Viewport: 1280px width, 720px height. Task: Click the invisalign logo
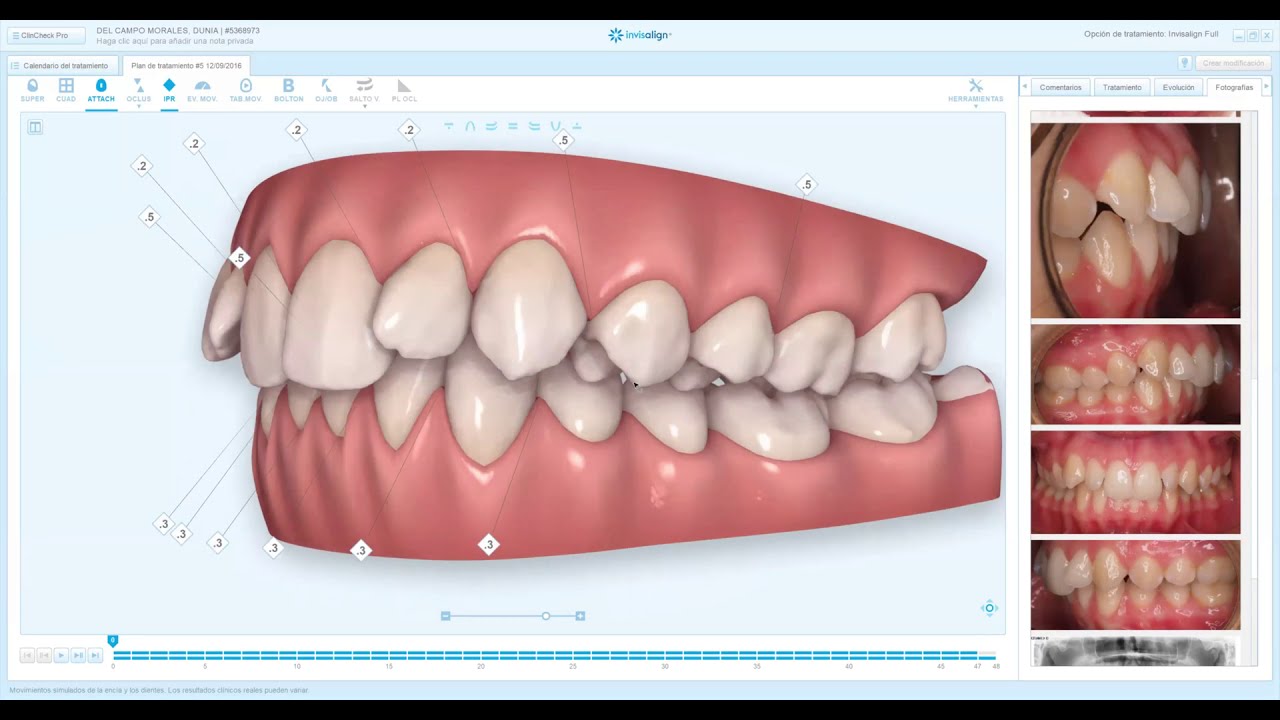pyautogui.click(x=640, y=35)
